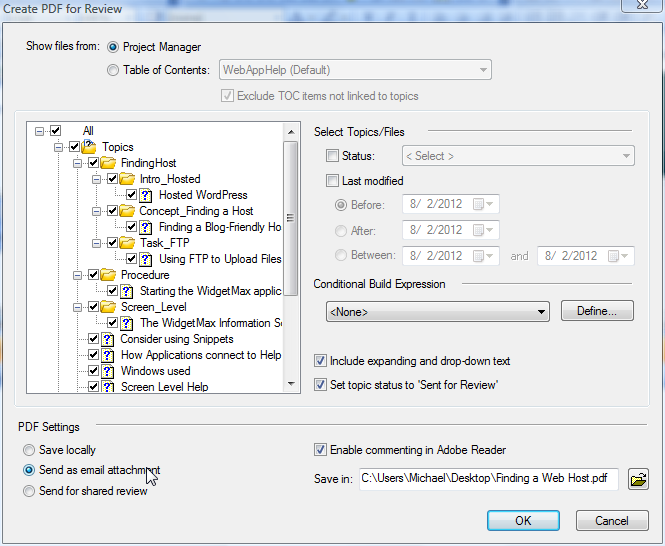Click the Consider using Snippets topic icon
665x546 pixels.
108,339
